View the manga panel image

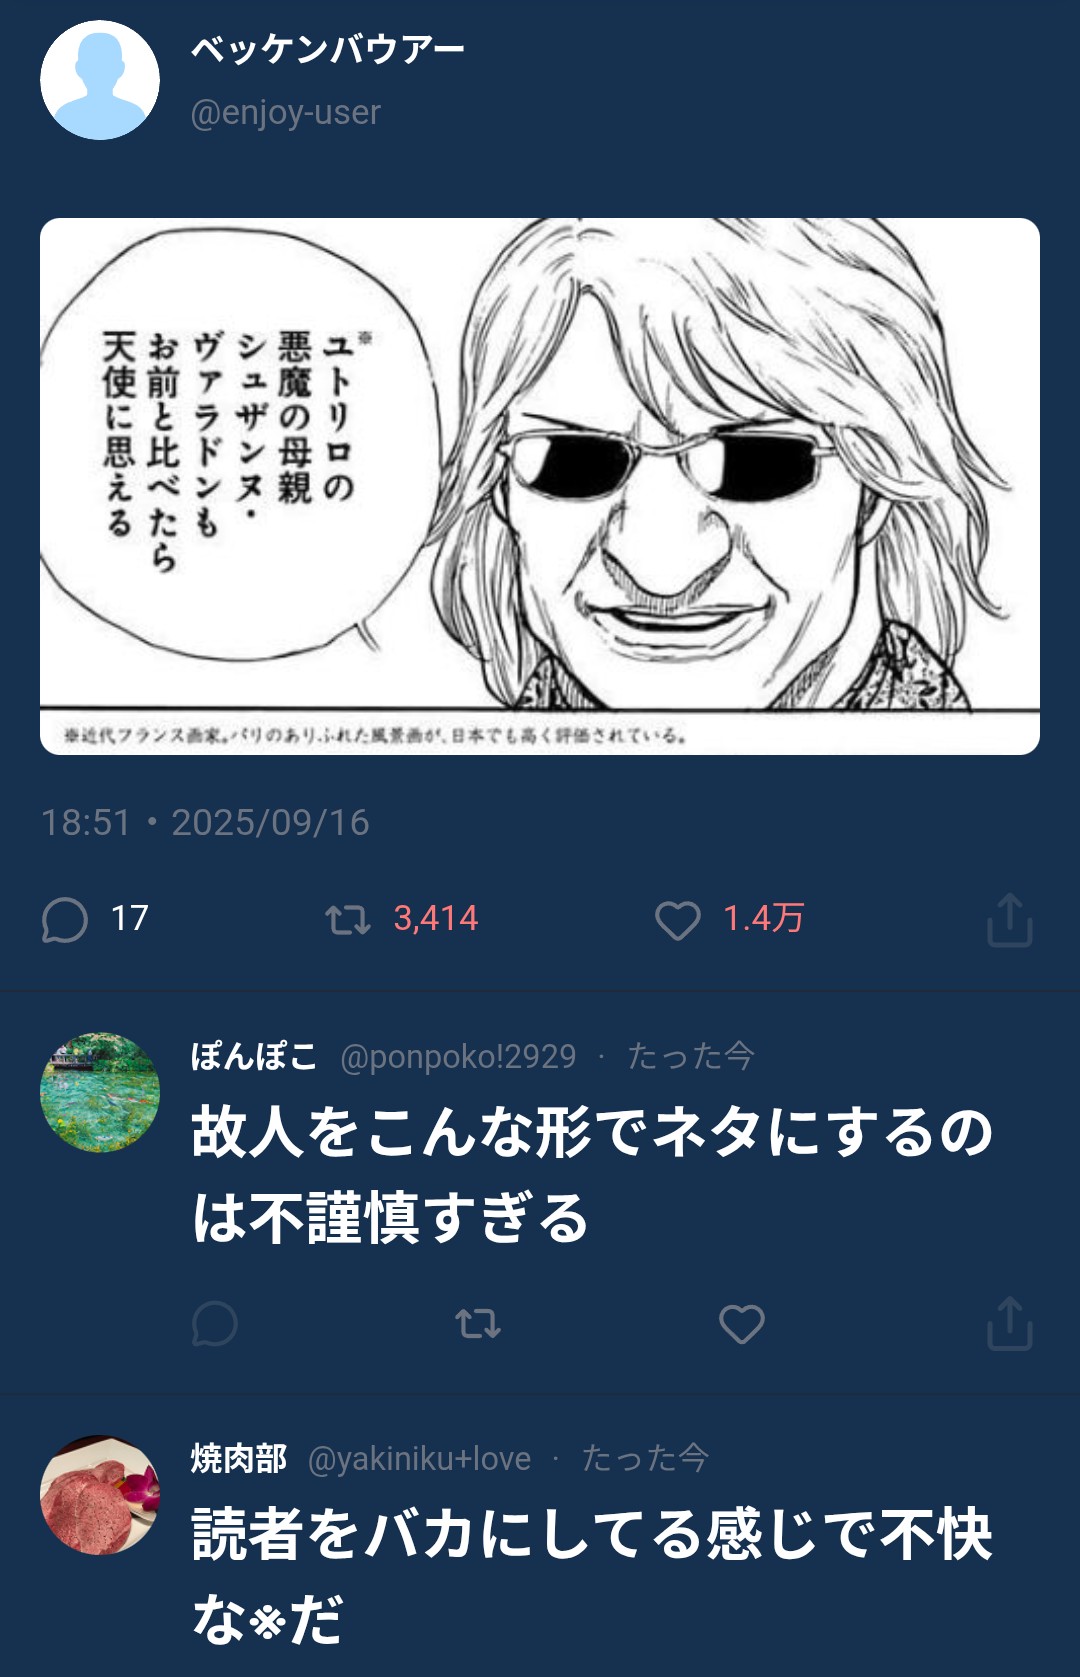(x=540, y=486)
